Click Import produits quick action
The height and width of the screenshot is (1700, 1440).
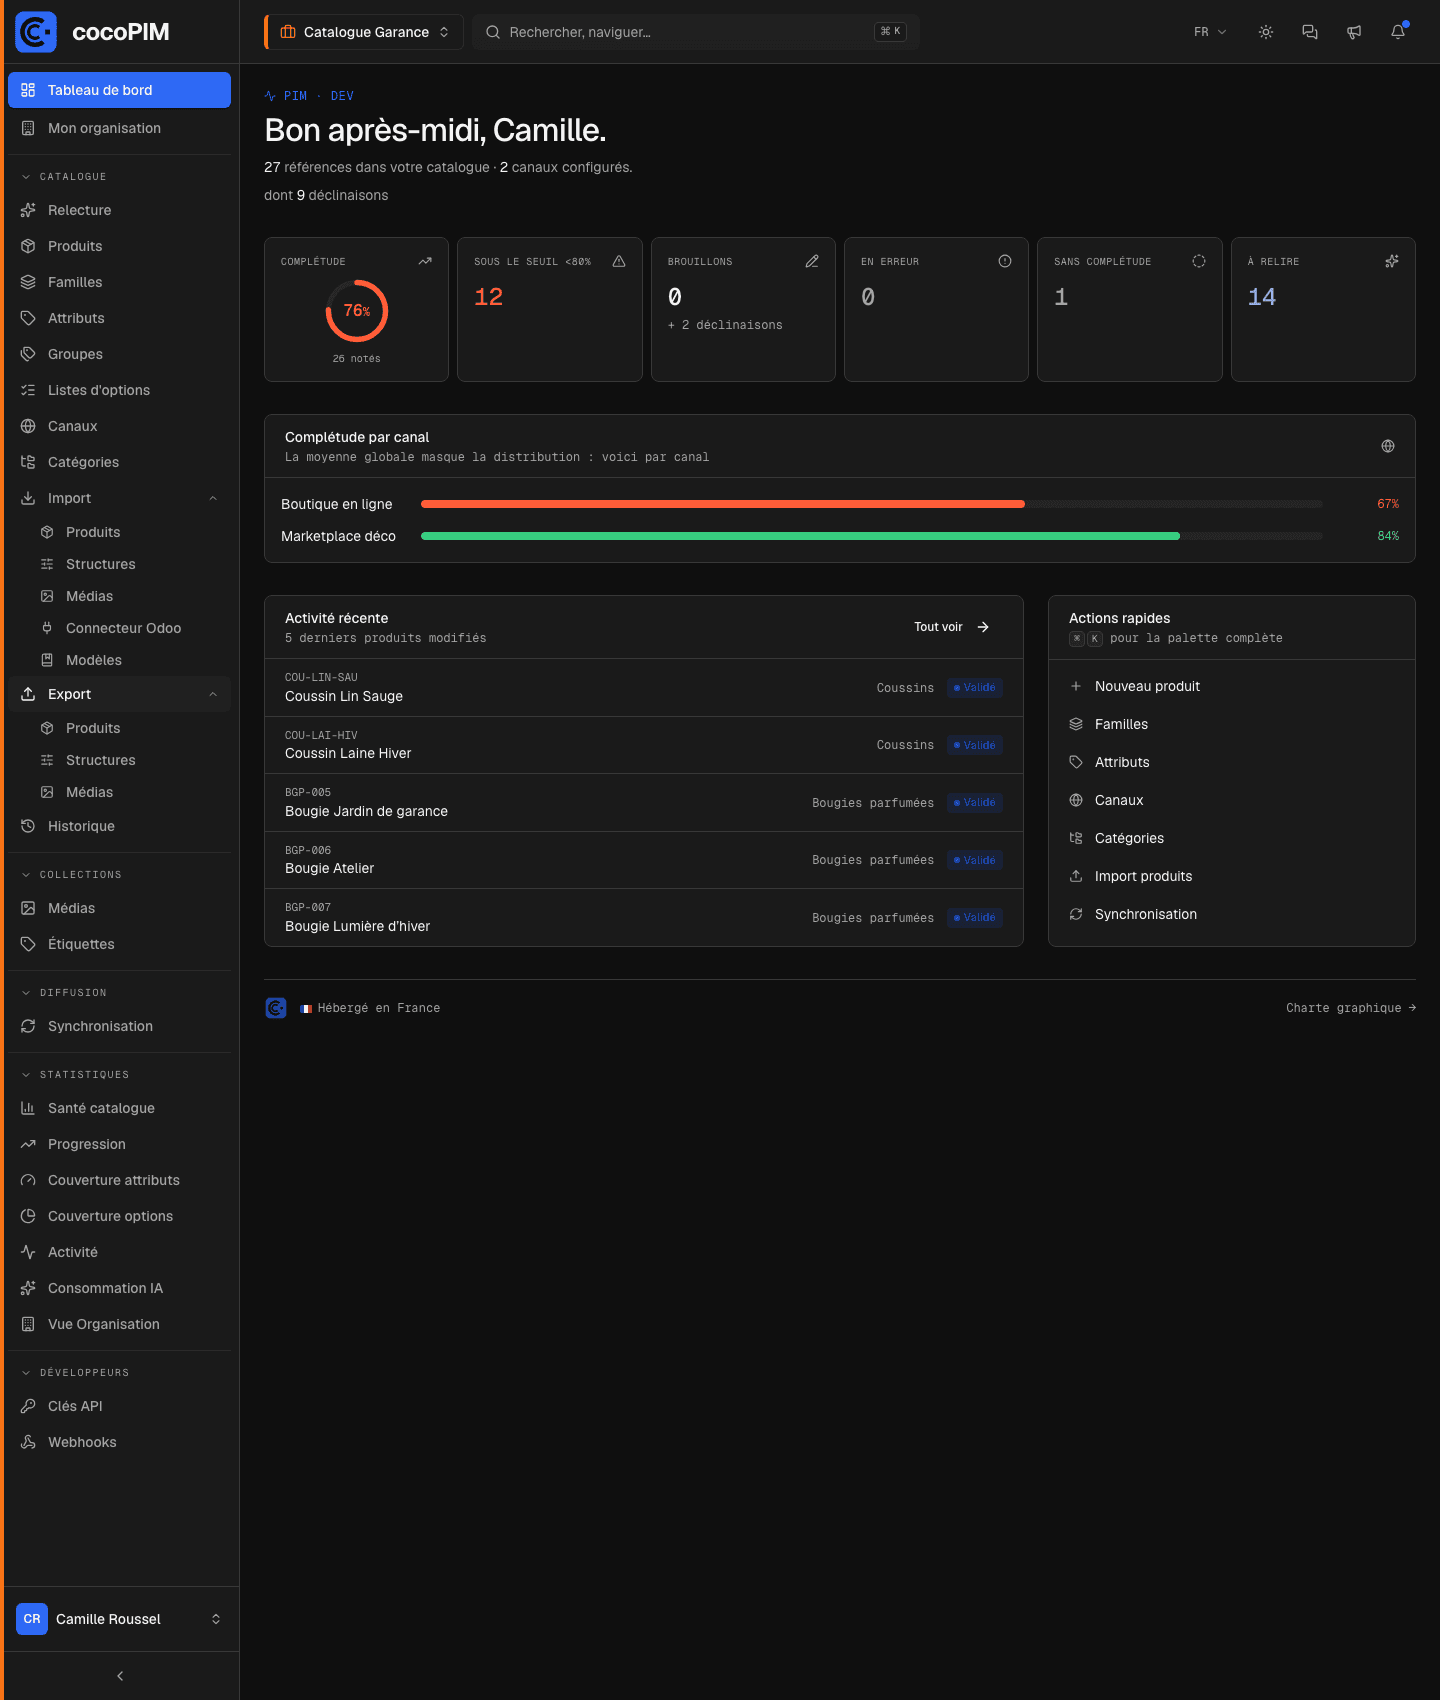(x=1231, y=876)
